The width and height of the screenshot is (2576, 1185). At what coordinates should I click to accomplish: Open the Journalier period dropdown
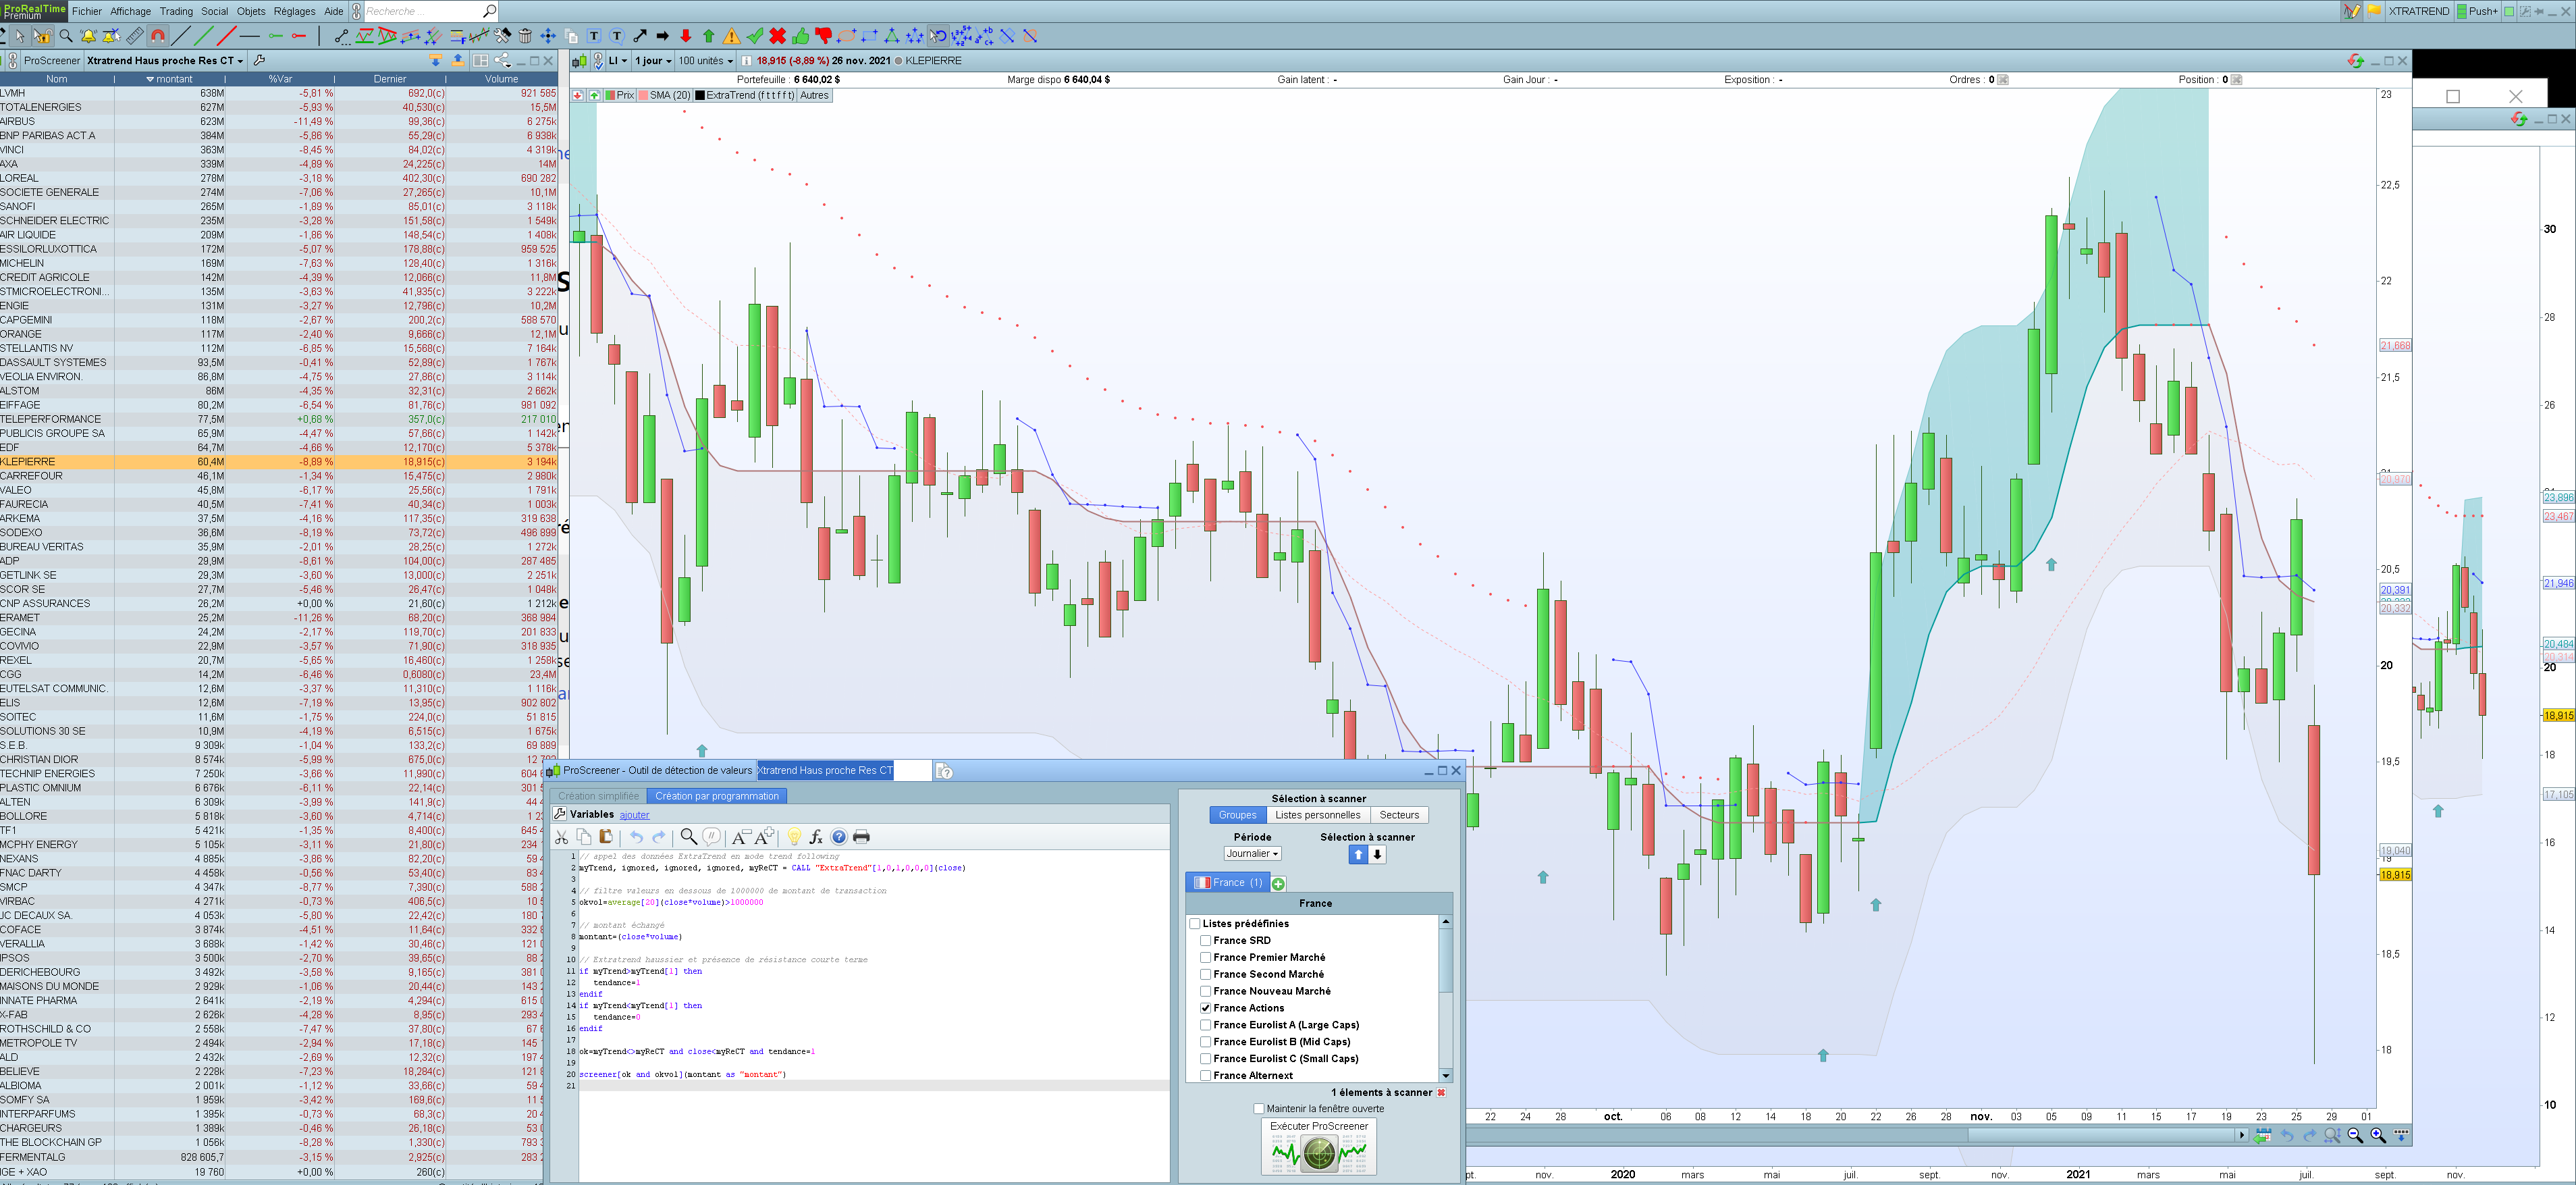(x=1252, y=854)
